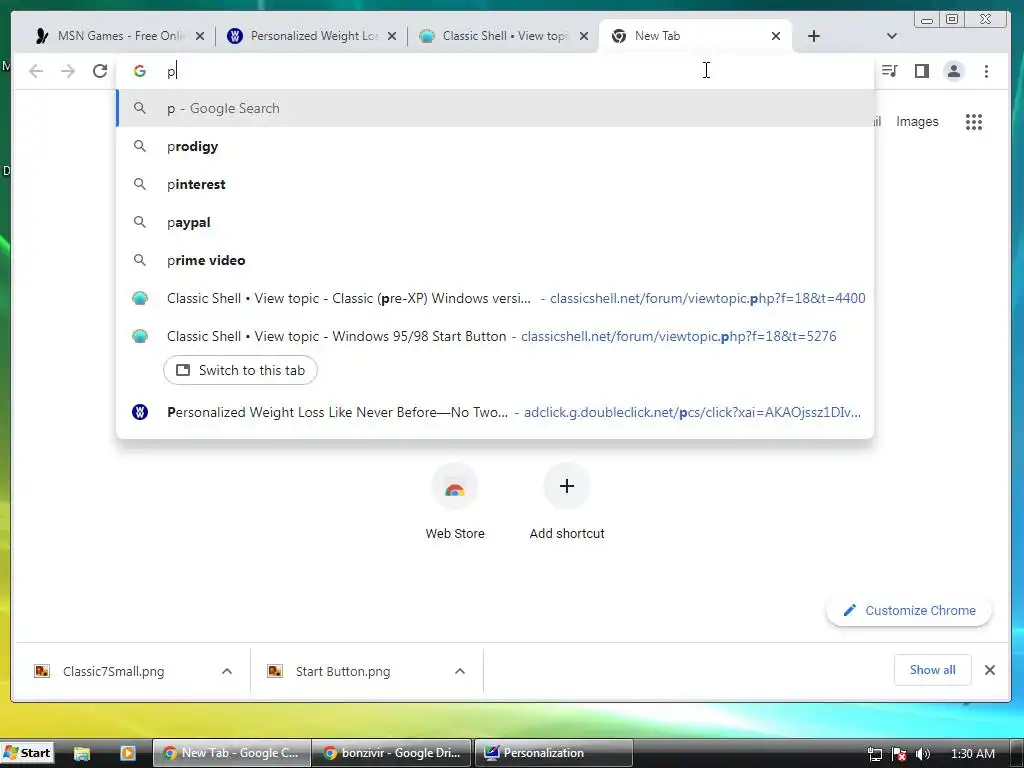Image resolution: width=1024 pixels, height=768 pixels.
Task: Choose the prime video suggestion
Action: point(495,260)
